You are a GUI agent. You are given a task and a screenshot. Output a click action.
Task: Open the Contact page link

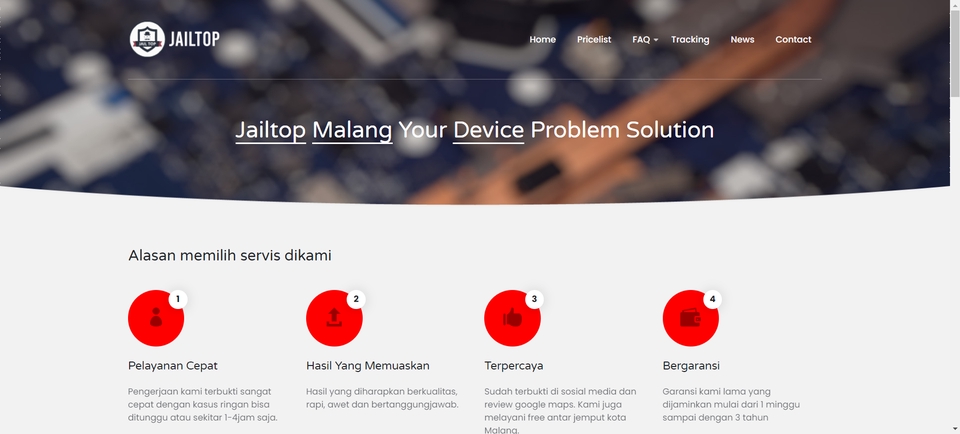[x=793, y=39]
